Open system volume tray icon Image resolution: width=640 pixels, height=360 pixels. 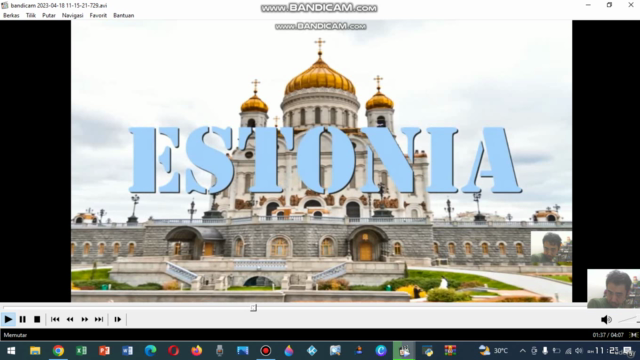579,351
